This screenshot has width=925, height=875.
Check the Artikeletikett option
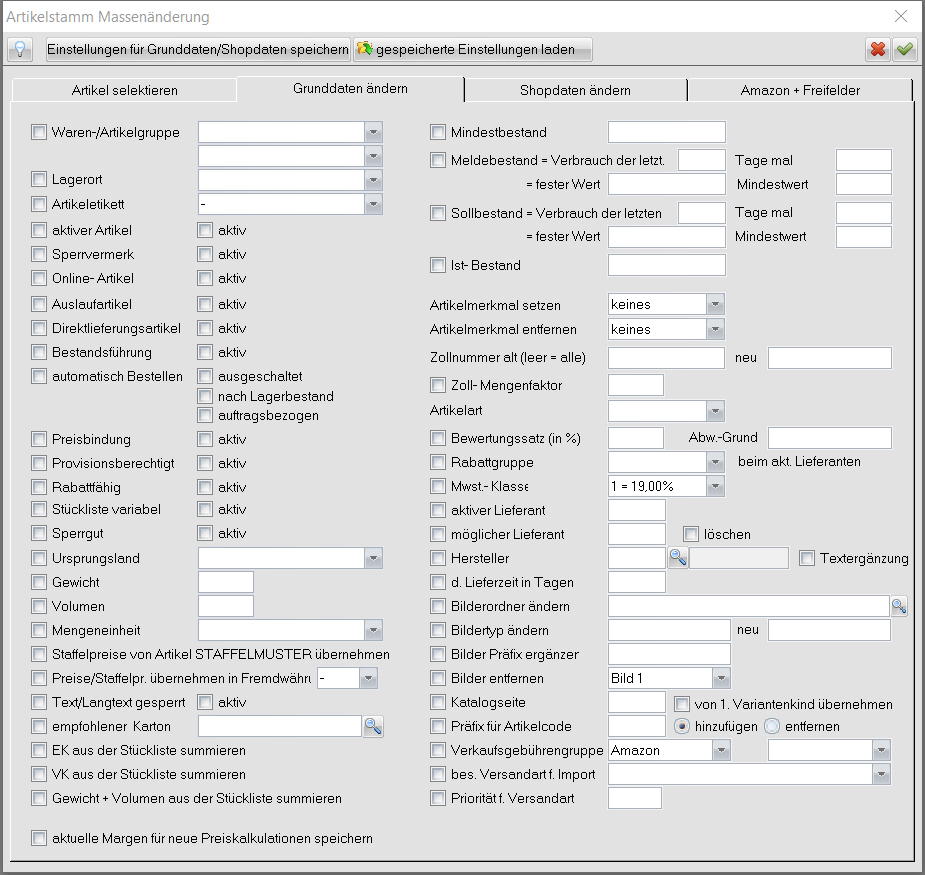tap(39, 204)
